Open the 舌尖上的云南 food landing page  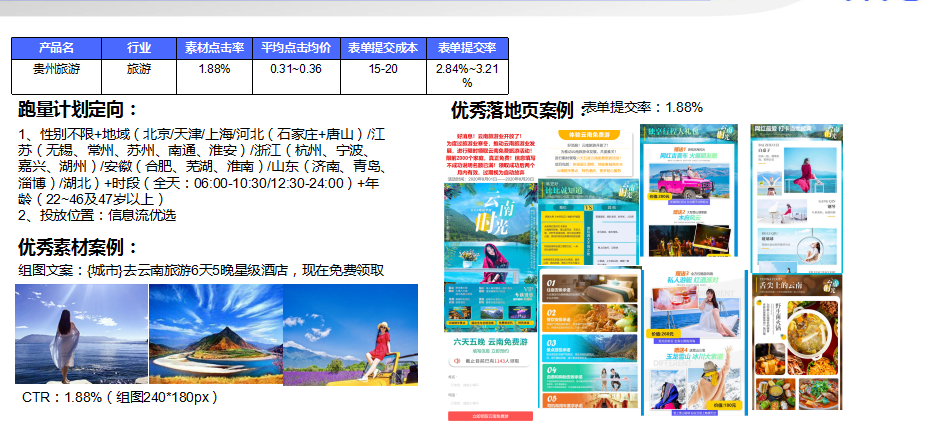797,342
